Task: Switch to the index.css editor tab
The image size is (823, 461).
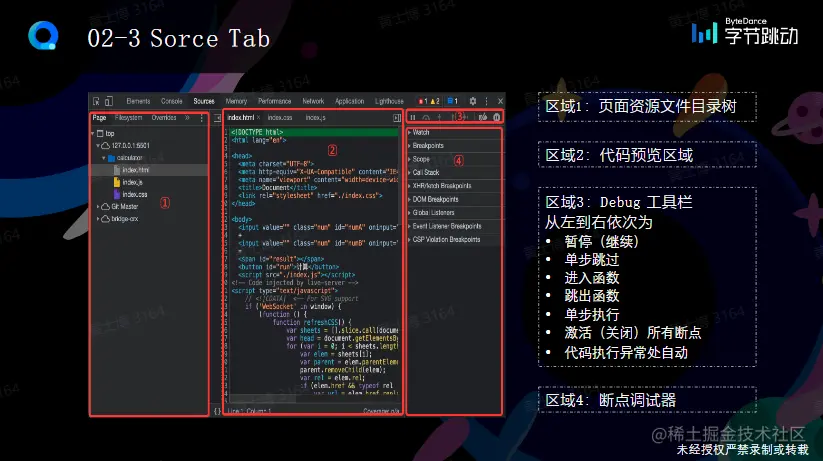Action: 280,118
